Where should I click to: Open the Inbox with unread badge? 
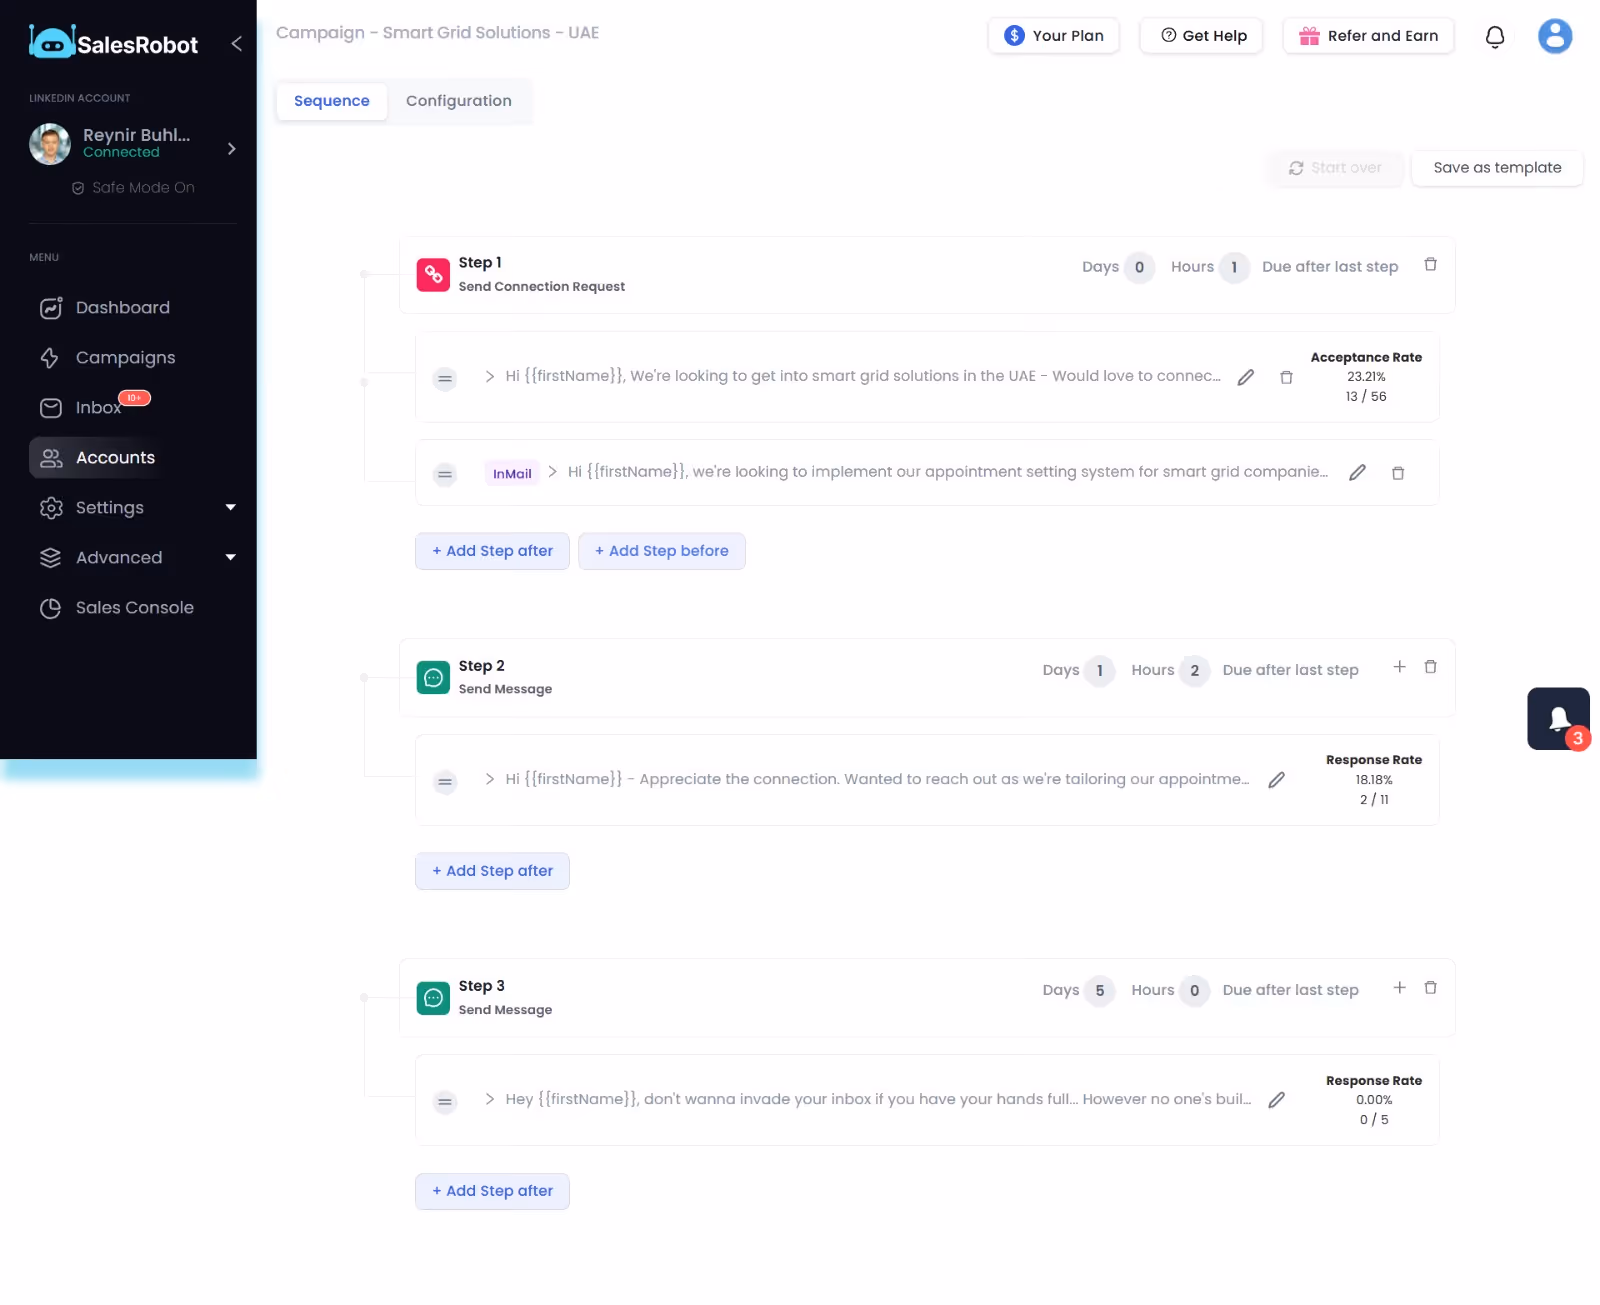[98, 407]
